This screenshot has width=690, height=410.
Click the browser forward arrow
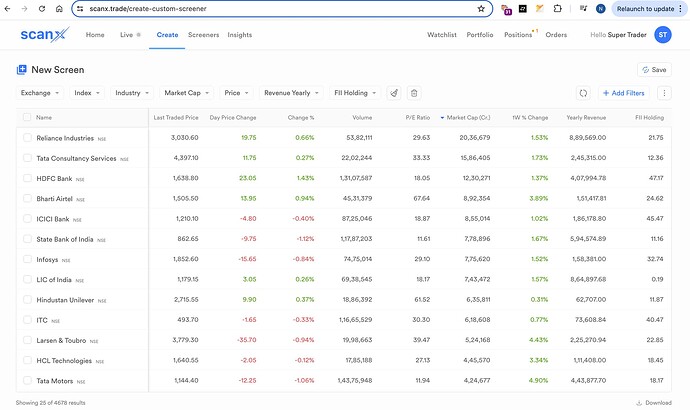pyautogui.click(x=25, y=8)
